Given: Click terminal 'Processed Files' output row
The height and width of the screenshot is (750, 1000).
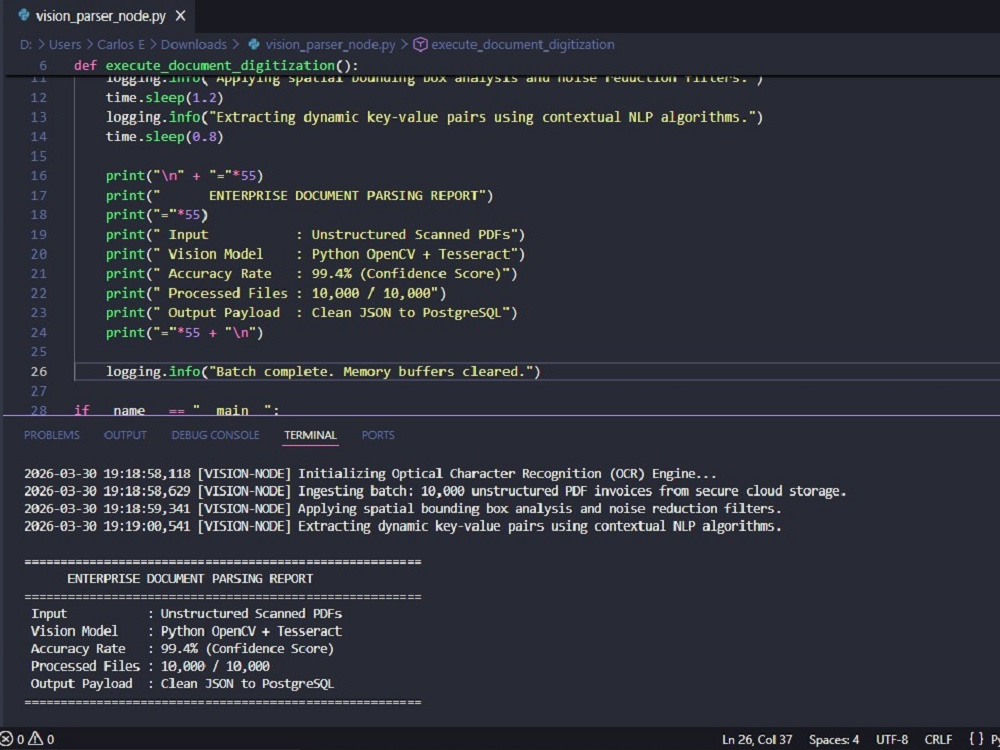Looking at the screenshot, I should (150, 666).
